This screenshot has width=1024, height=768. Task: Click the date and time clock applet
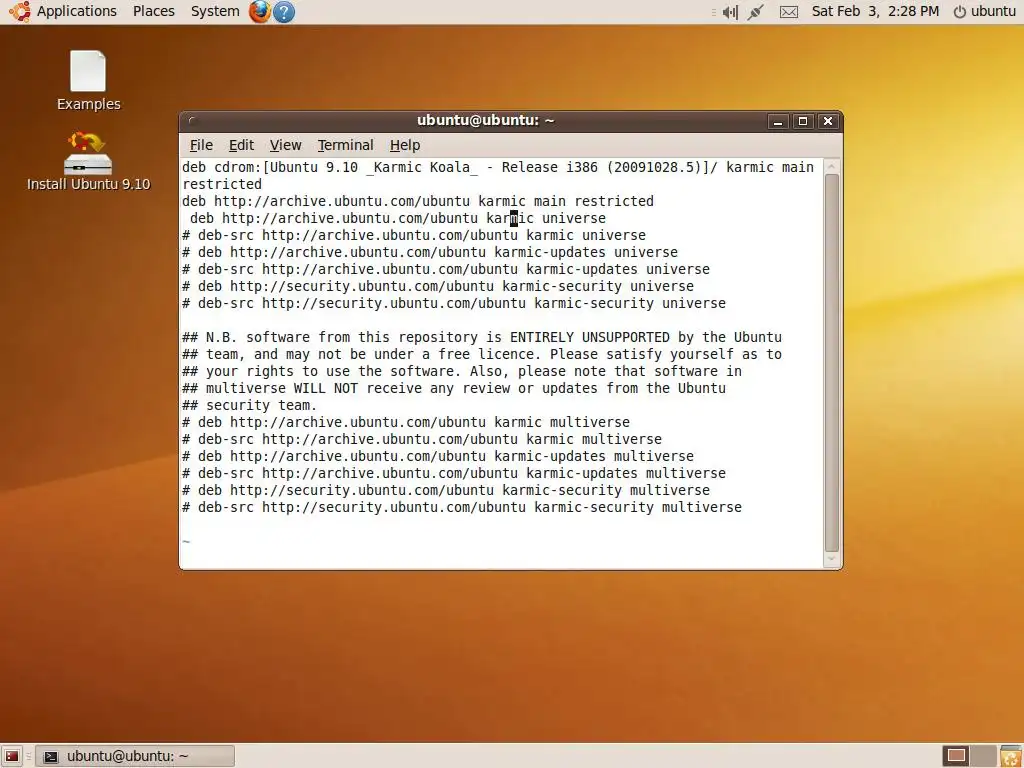pyautogui.click(x=875, y=11)
